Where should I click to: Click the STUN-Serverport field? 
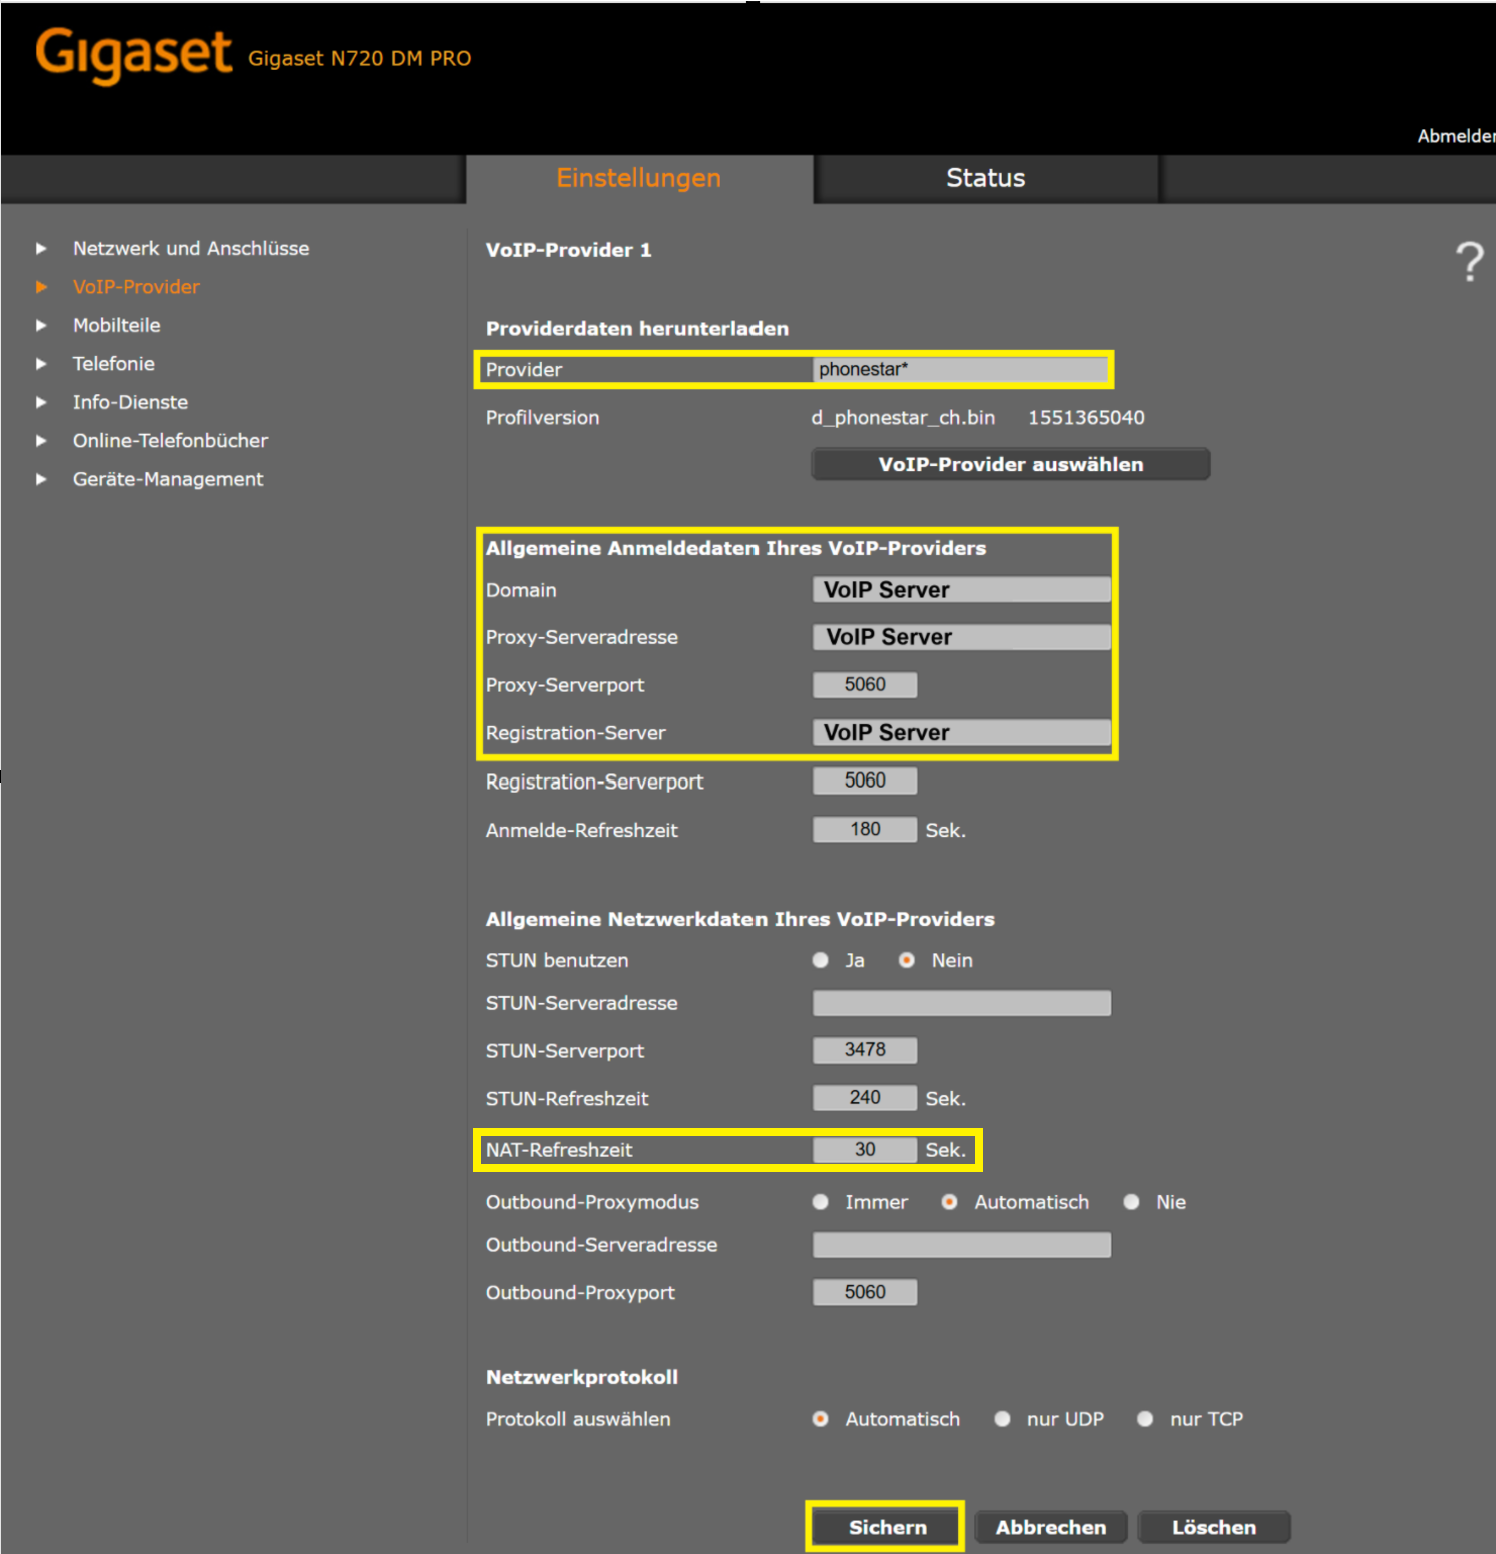pos(865,1050)
